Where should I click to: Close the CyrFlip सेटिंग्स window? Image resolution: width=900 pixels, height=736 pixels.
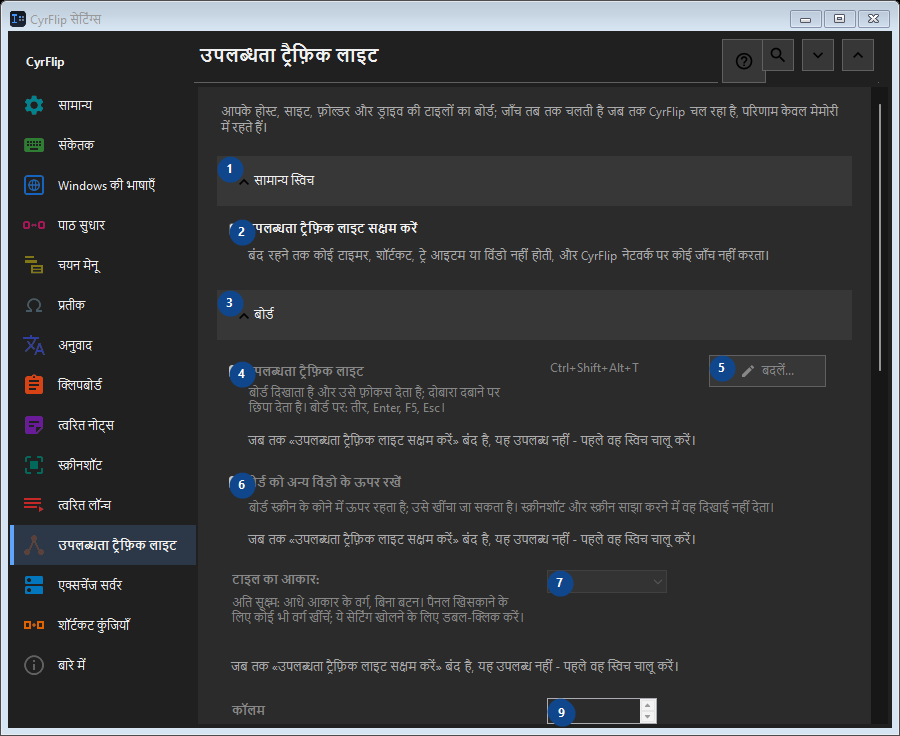click(x=874, y=19)
